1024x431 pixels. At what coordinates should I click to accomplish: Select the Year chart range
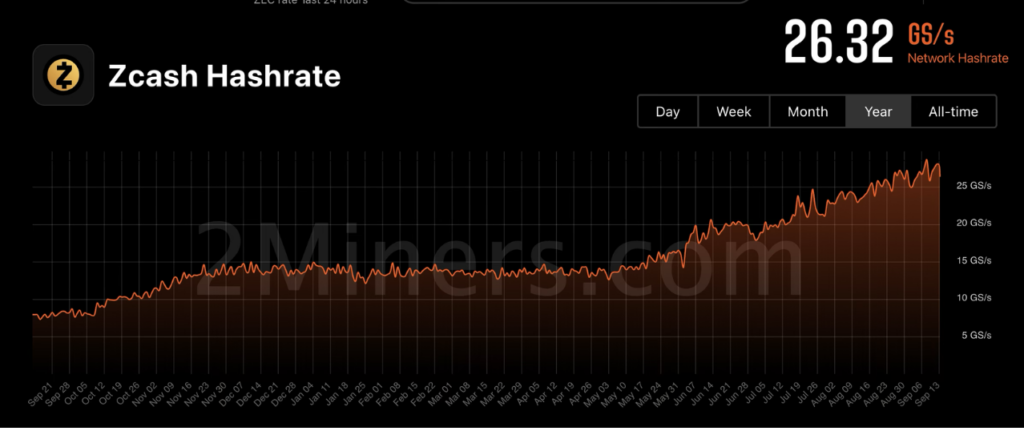(x=878, y=112)
